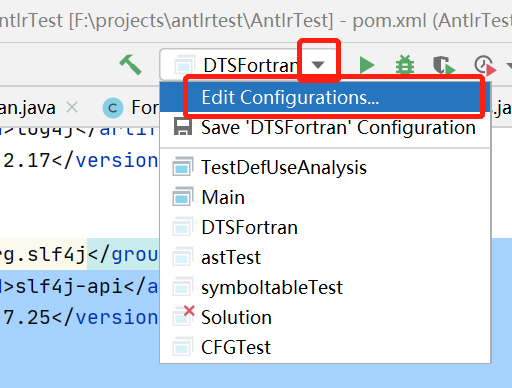Select Save 'DTSFortran' Configuration entry

pos(325,128)
